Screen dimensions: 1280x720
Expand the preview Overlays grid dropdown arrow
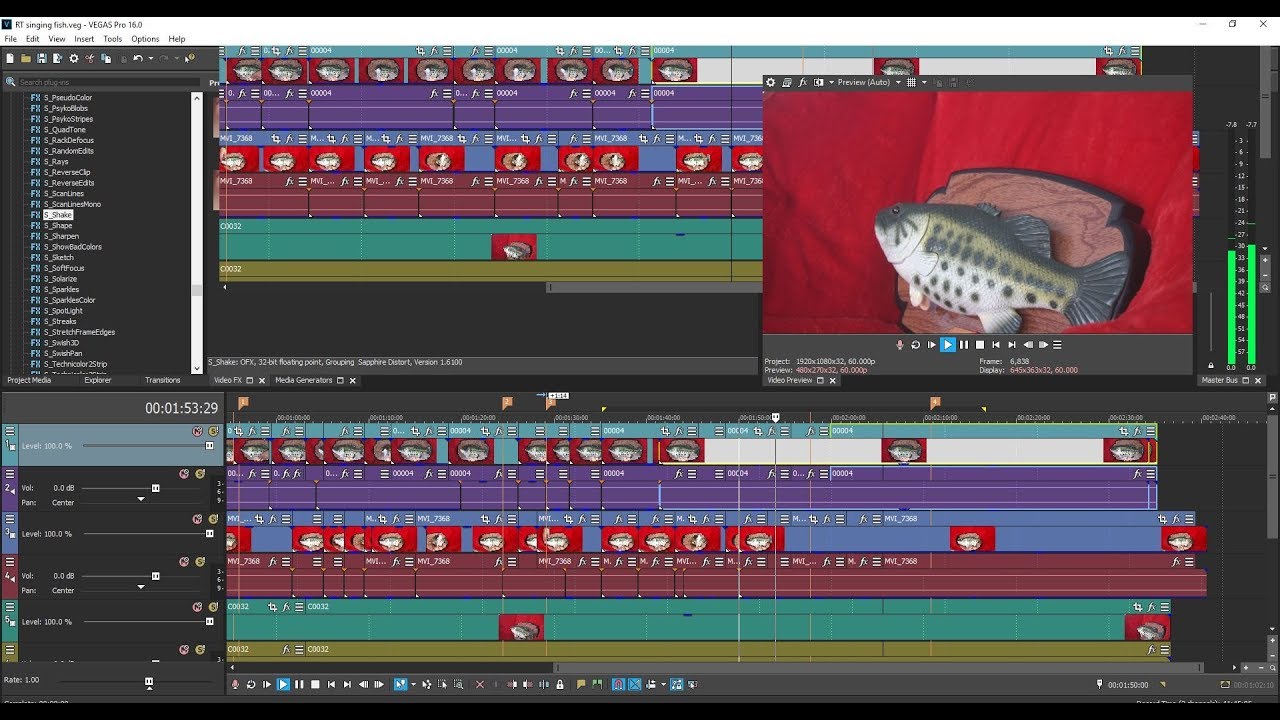pyautogui.click(x=923, y=82)
